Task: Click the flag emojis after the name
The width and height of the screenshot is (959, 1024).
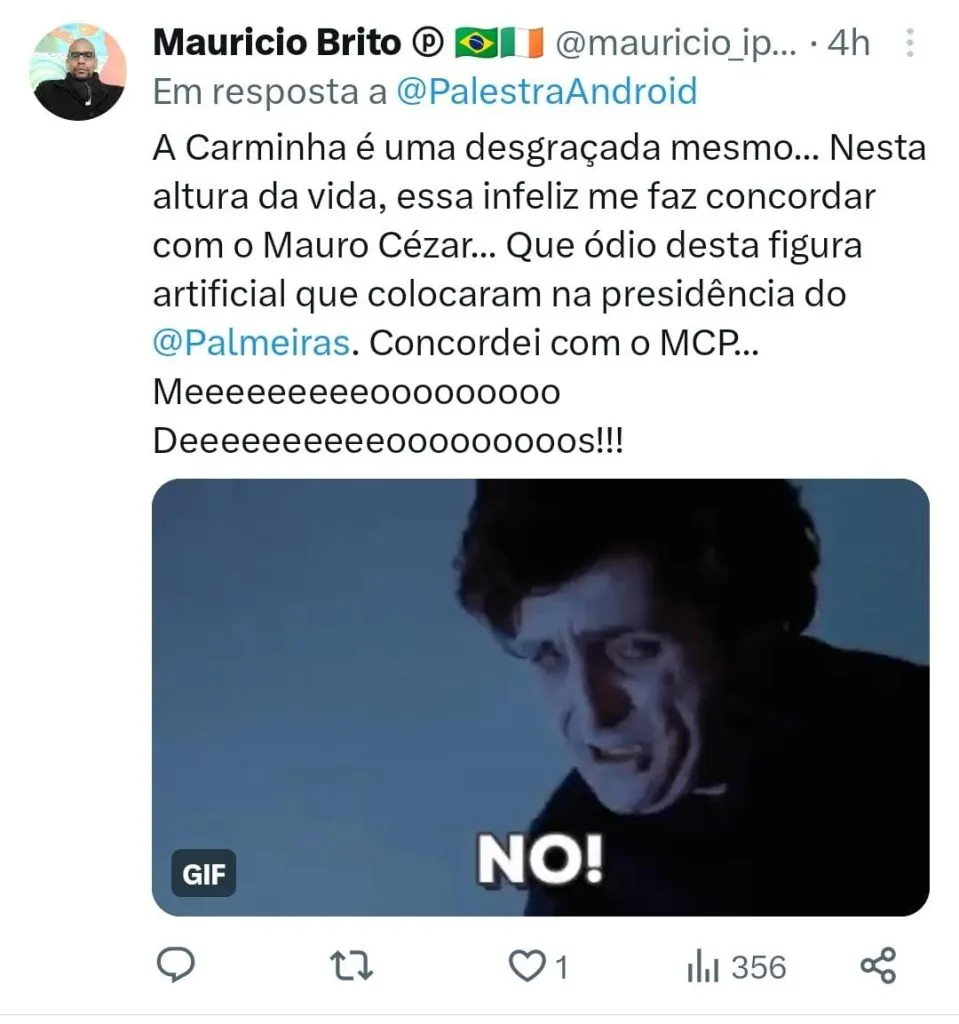Action: pyautogui.click(x=497, y=43)
